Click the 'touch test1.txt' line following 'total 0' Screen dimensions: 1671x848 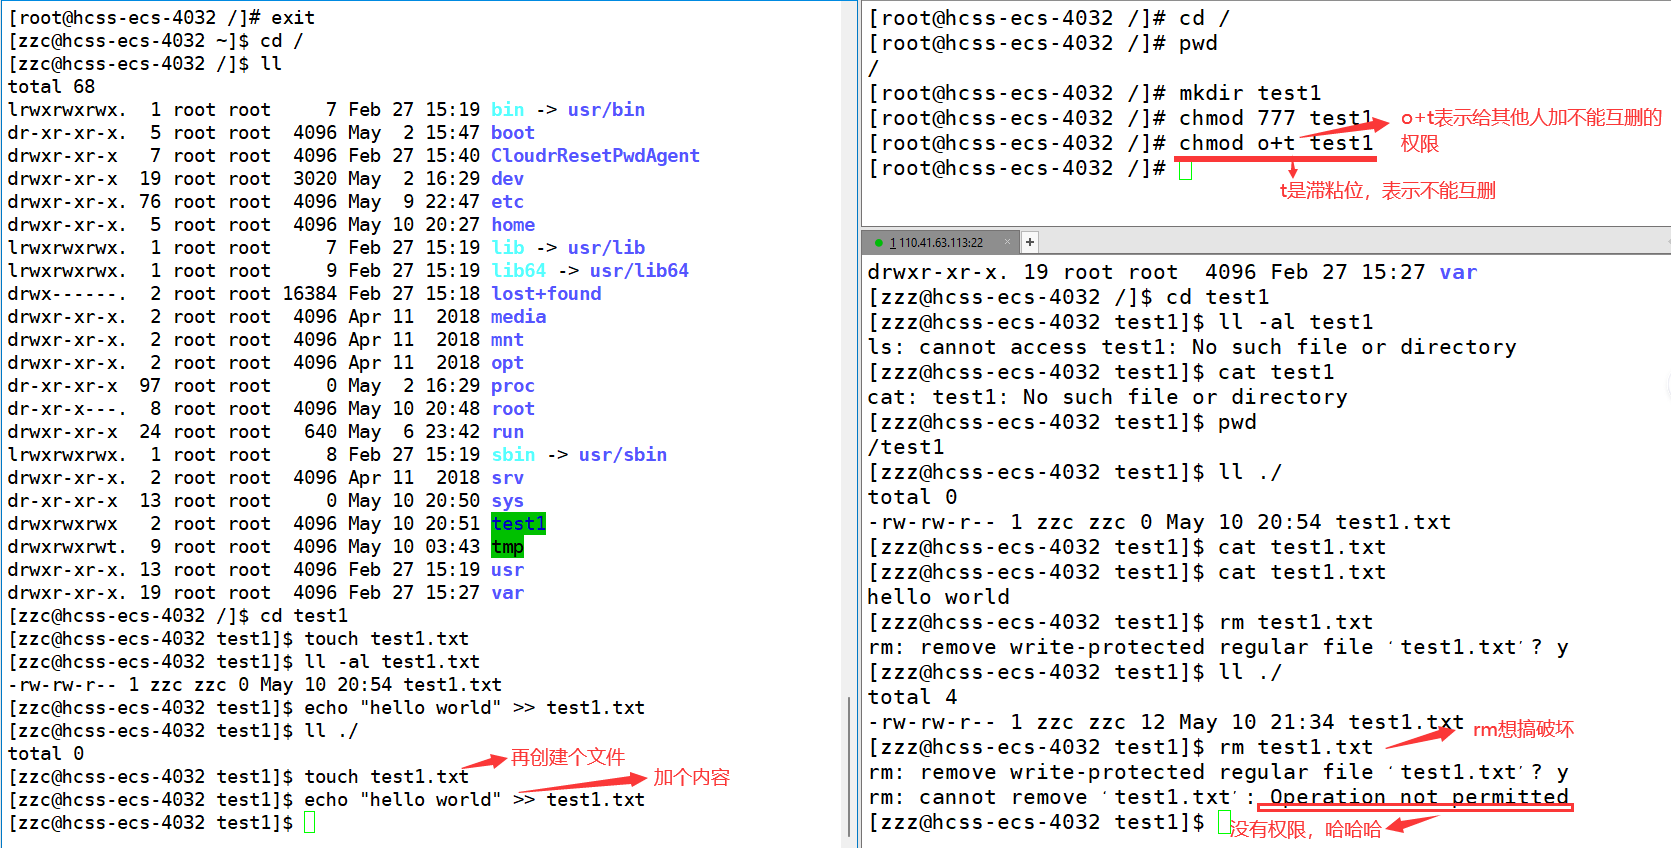pyautogui.click(x=387, y=777)
